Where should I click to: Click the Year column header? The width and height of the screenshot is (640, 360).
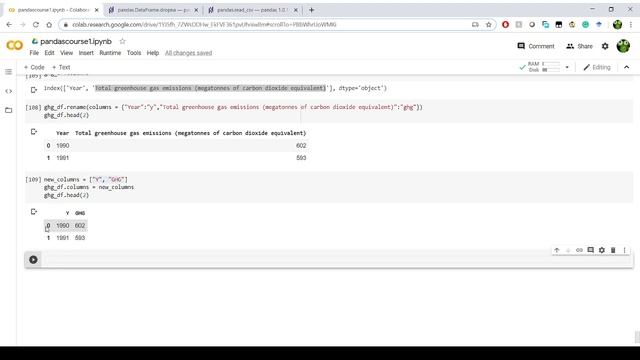click(62, 133)
